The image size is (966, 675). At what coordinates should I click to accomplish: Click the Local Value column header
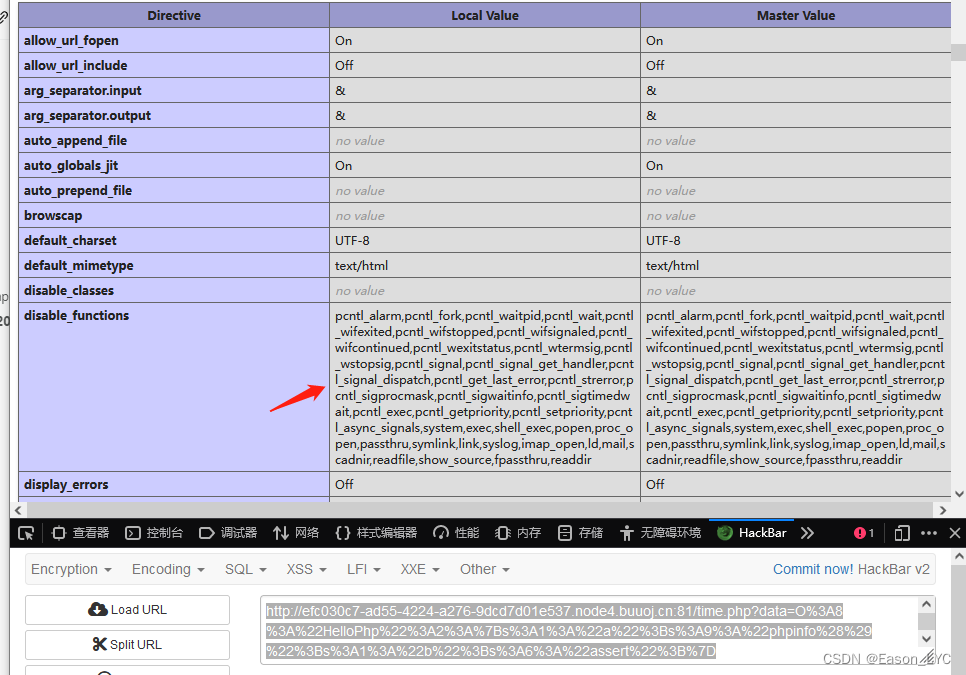pyautogui.click(x=485, y=15)
